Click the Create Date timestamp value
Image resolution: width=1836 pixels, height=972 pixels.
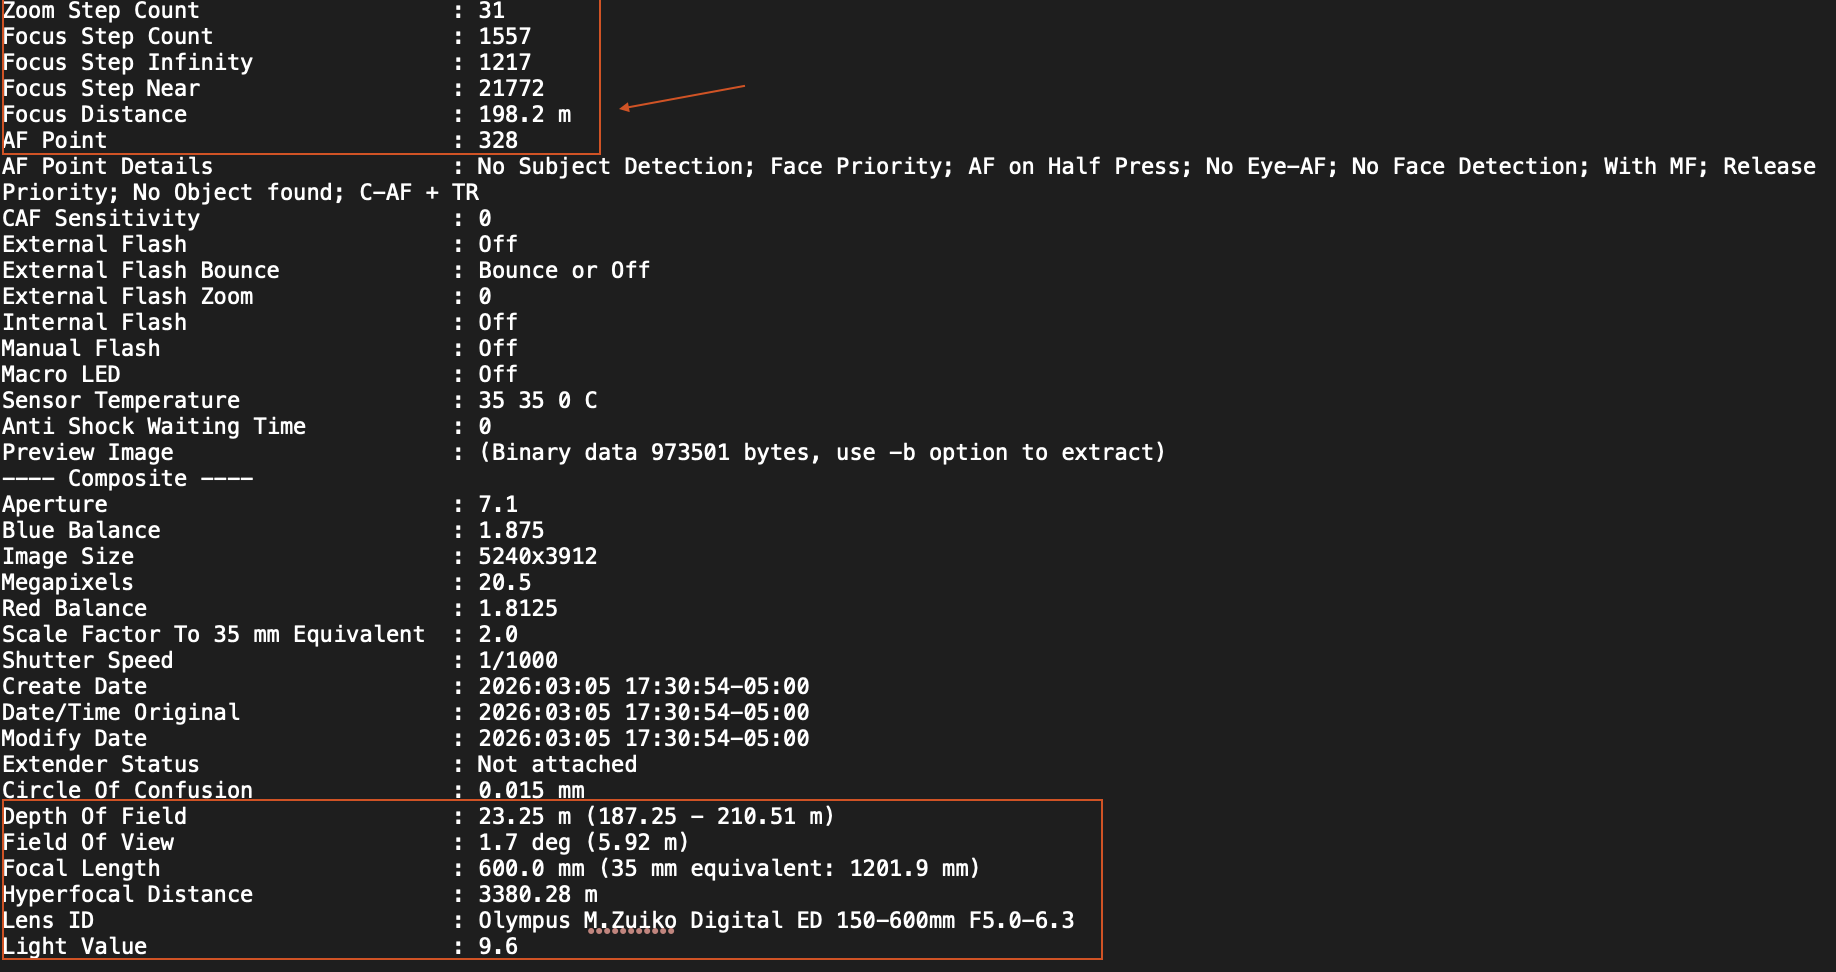click(x=643, y=687)
